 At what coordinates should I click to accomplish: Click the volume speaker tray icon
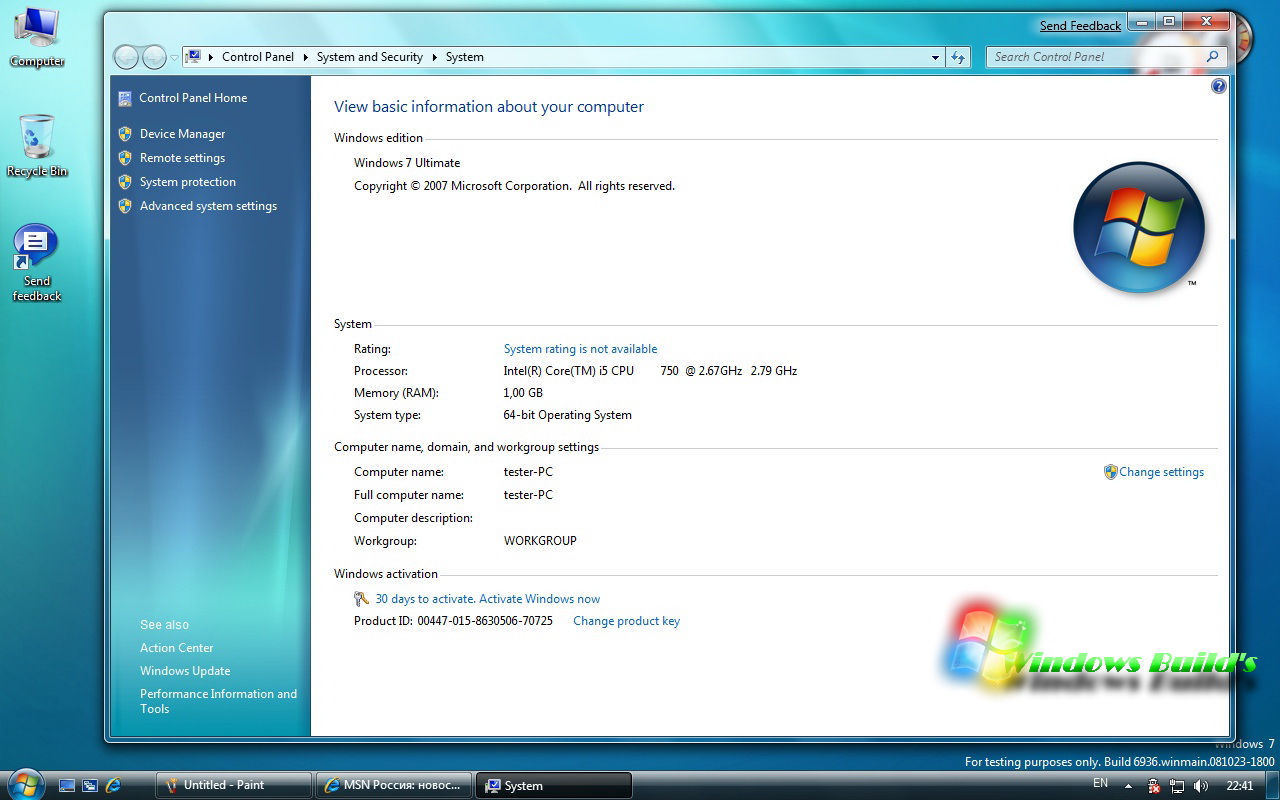(1200, 786)
